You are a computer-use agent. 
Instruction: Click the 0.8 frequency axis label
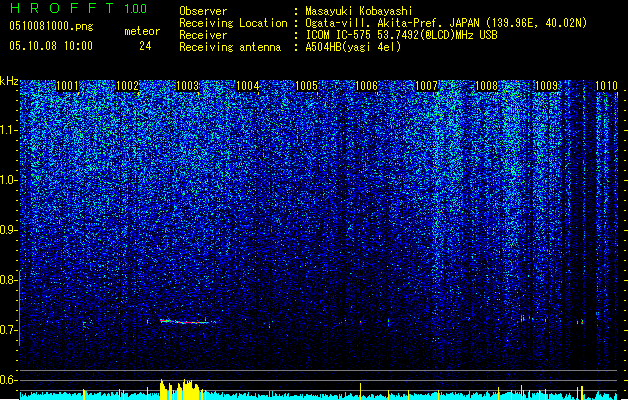pyautogui.click(x=8, y=280)
